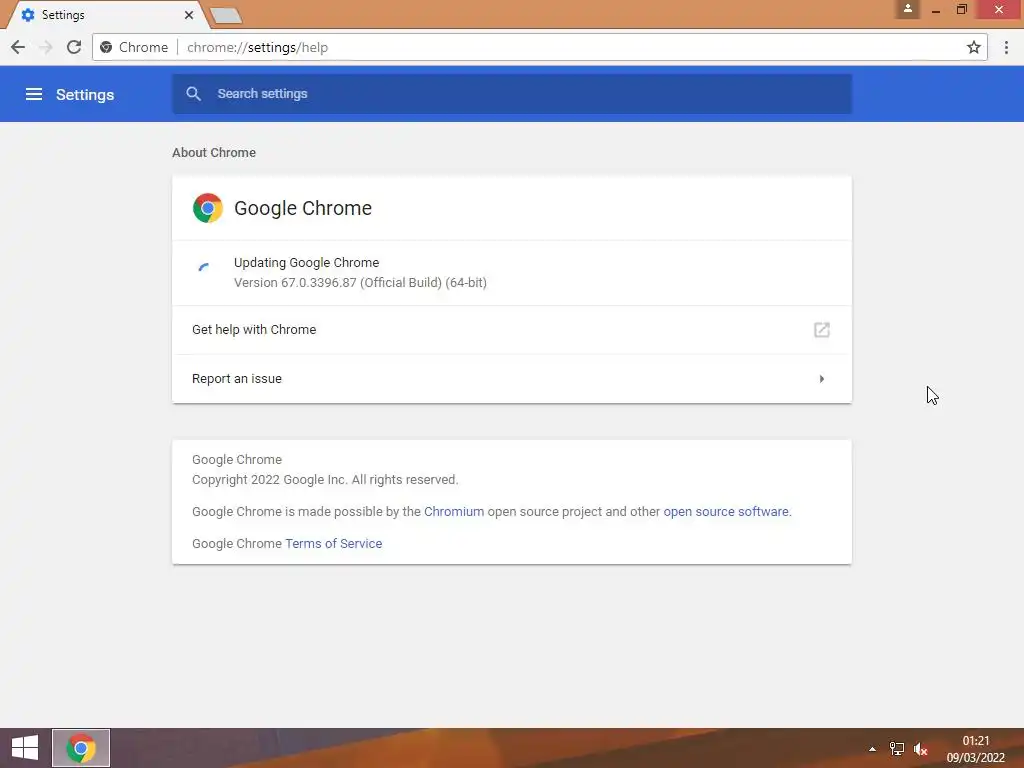Close the Settings tab
This screenshot has height=768, width=1024.
point(189,14)
